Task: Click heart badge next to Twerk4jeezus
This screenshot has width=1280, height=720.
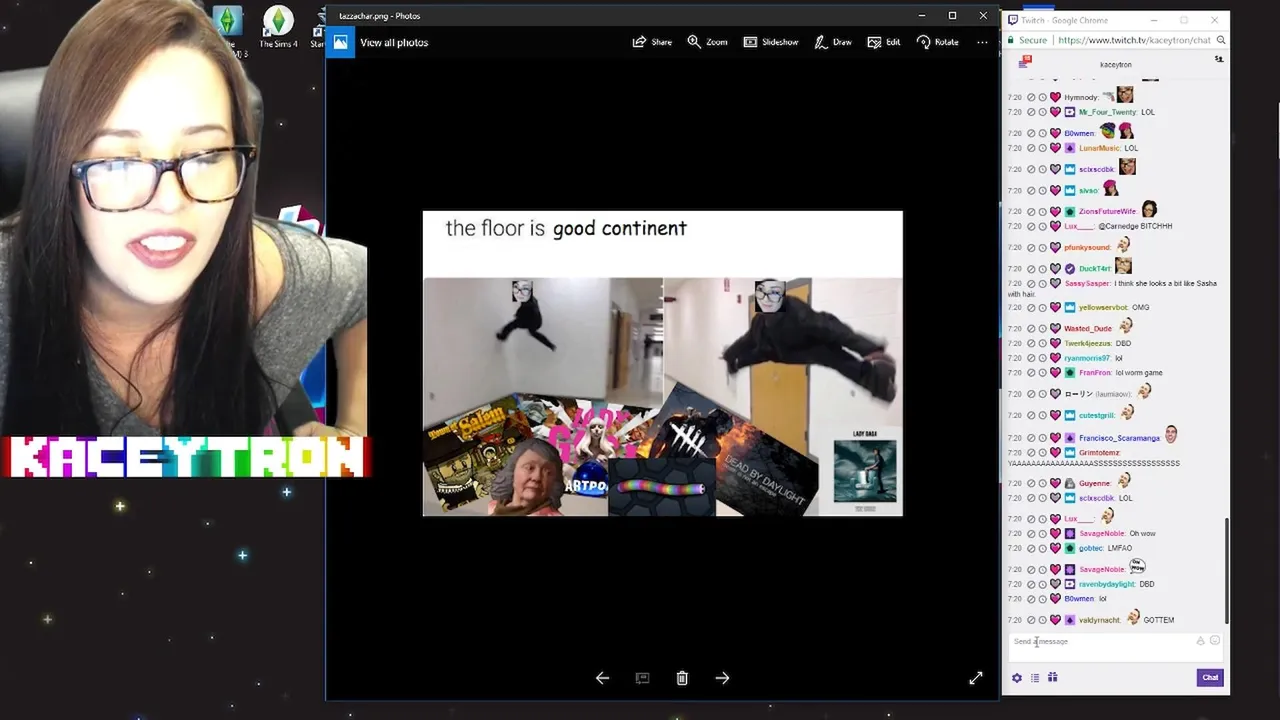Action: pos(1055,343)
